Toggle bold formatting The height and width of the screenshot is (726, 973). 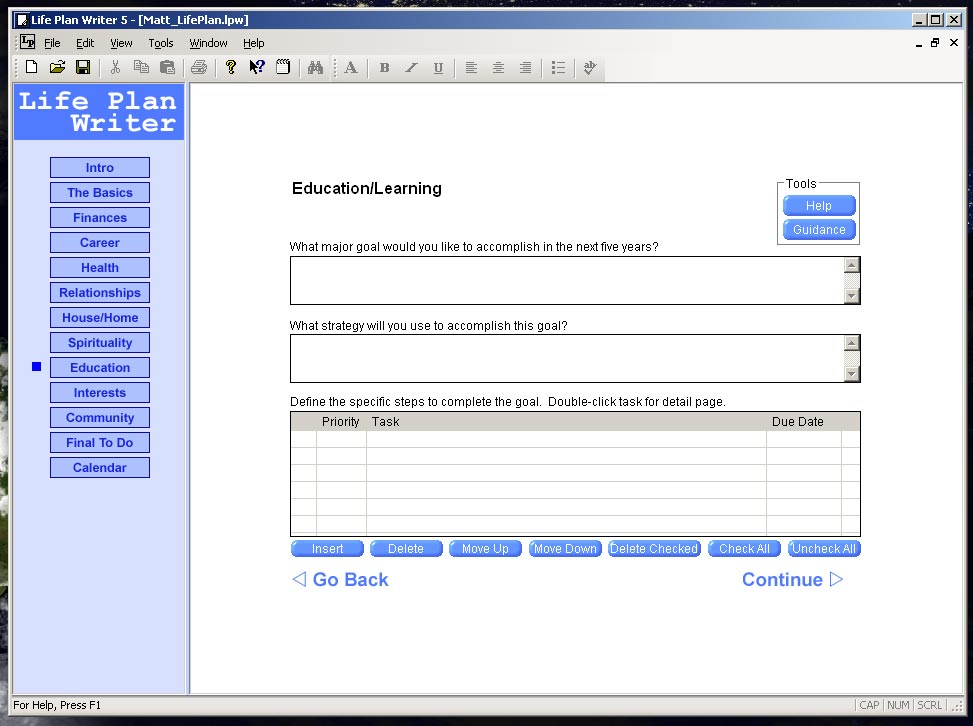(384, 67)
